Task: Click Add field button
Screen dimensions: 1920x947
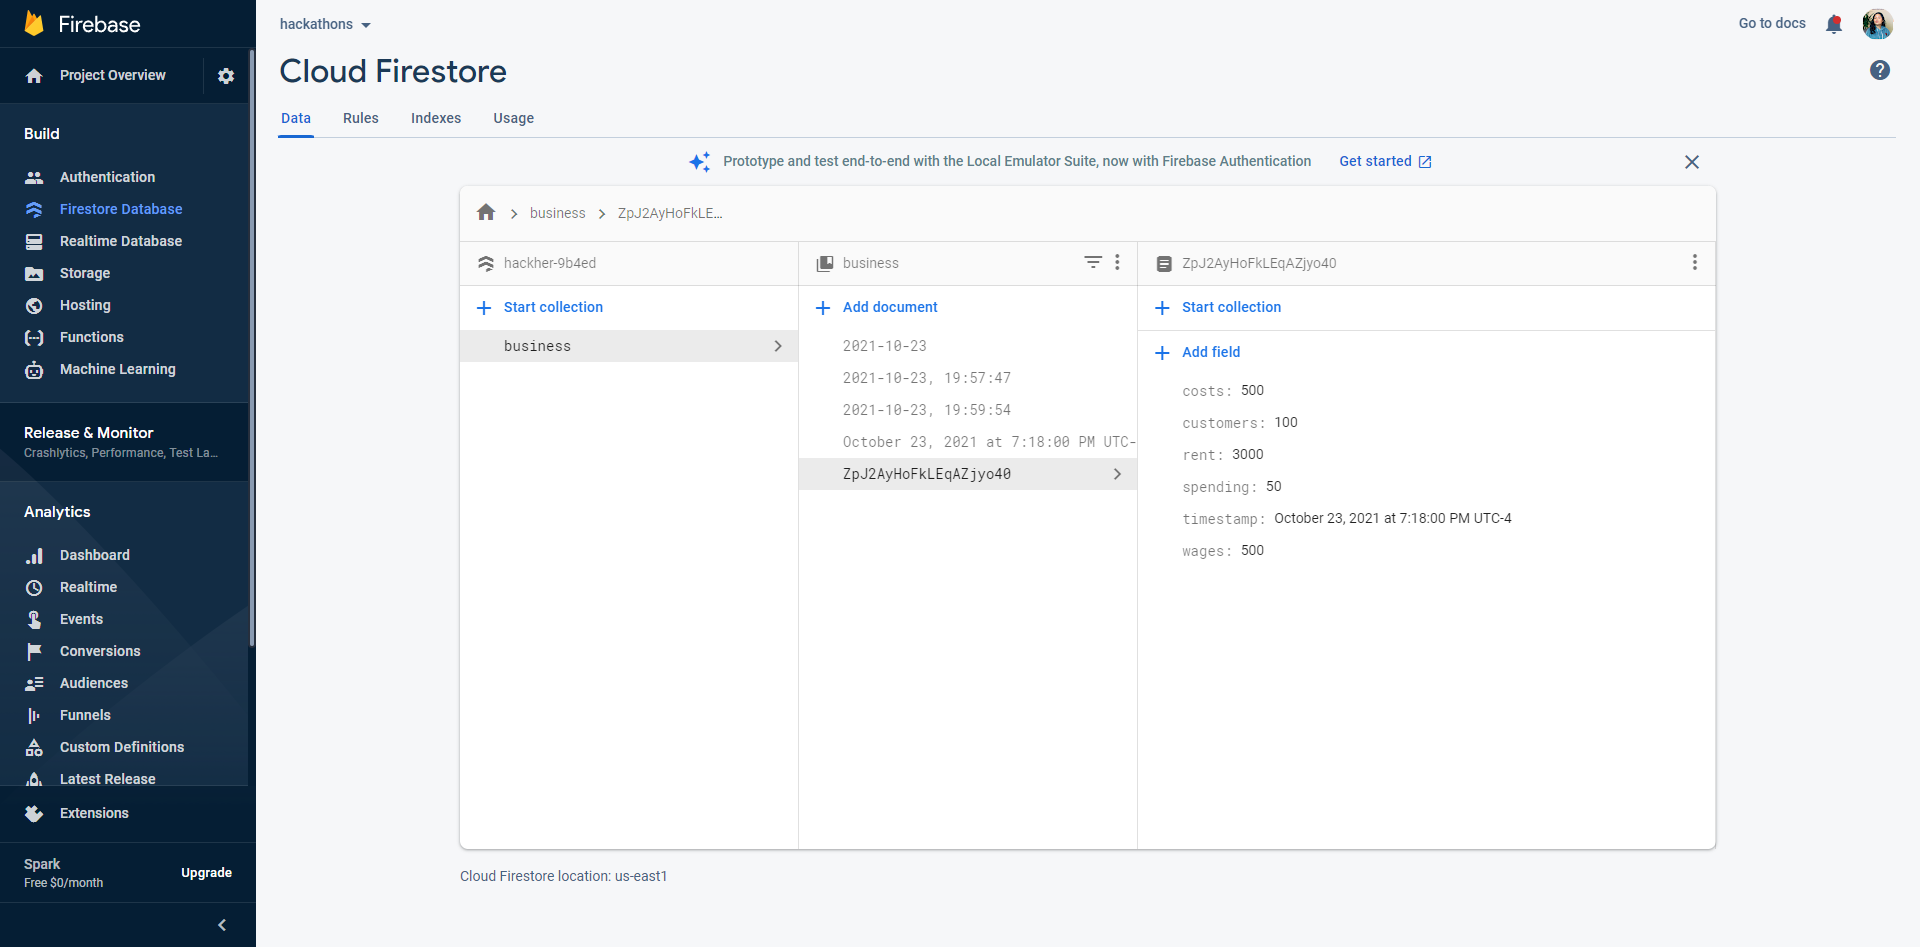Action: pos(1210,352)
